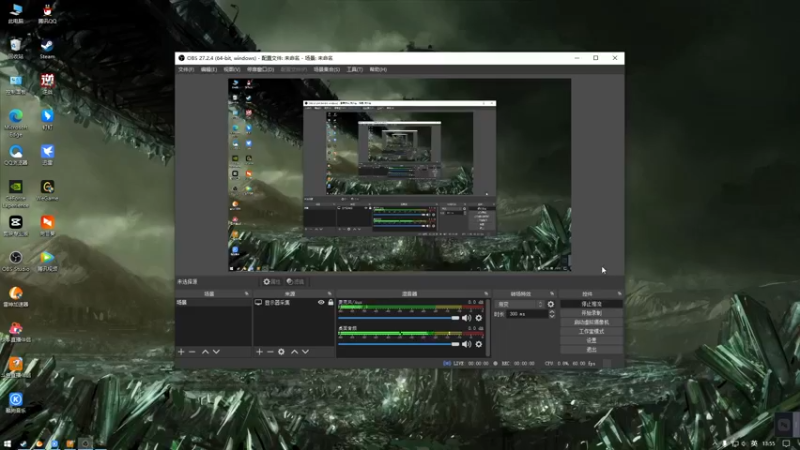Pop out the Controls dock panel

point(619,294)
